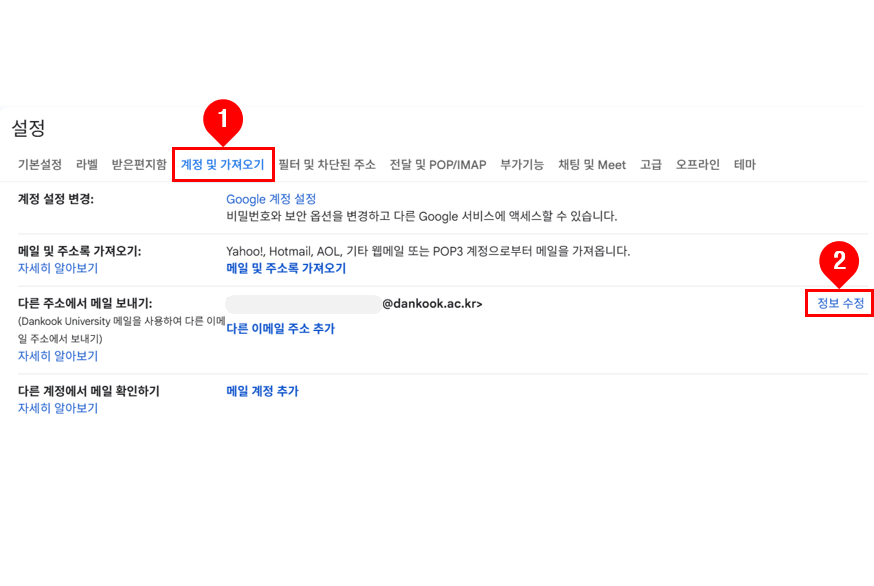Open the 전달 및 POP/IMAP tab
Viewport: 874px width, 586px height.
438,165
